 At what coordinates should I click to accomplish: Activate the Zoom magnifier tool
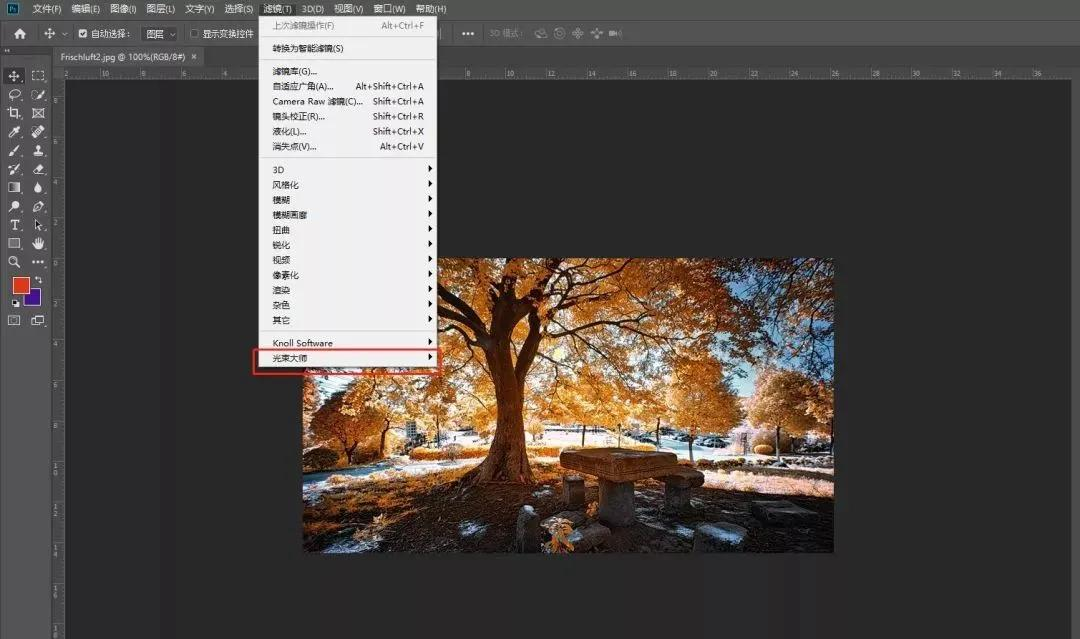[15, 262]
